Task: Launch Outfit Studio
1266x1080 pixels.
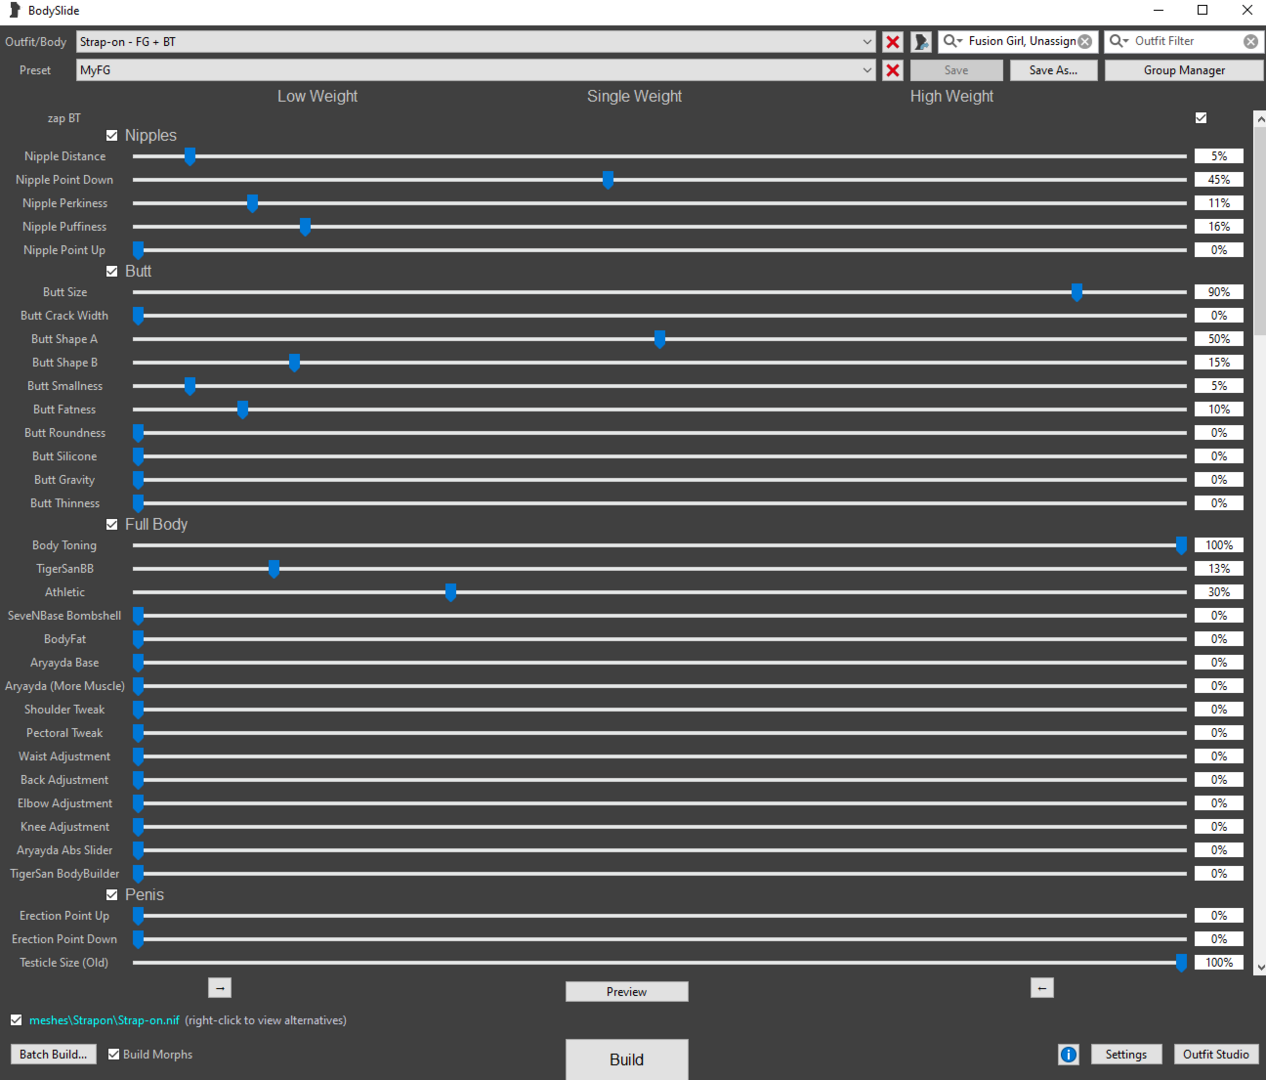Action: [x=1216, y=1054]
